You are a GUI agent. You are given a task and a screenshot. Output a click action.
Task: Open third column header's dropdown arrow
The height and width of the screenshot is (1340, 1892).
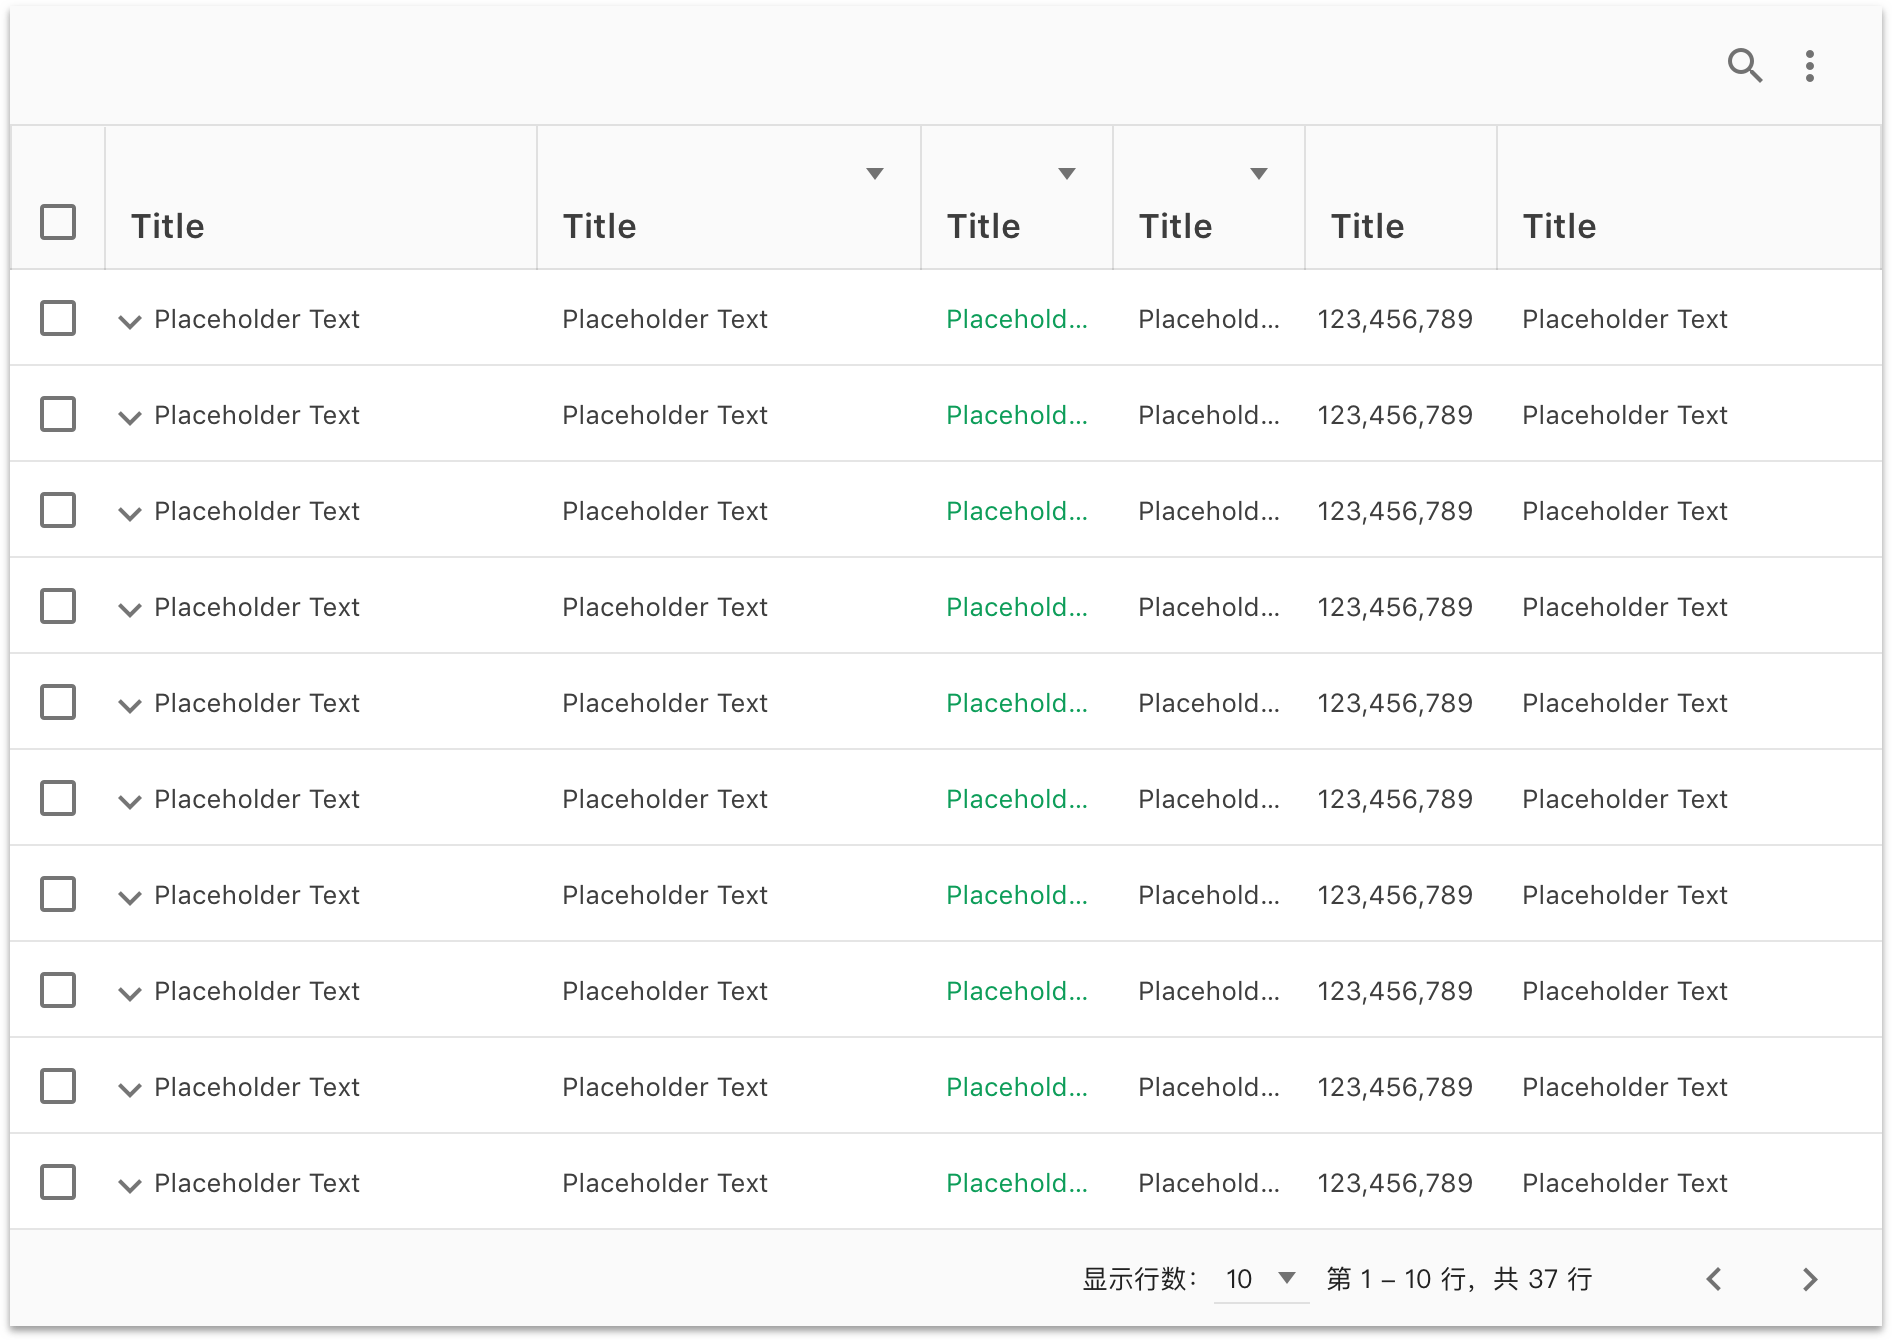click(1067, 174)
